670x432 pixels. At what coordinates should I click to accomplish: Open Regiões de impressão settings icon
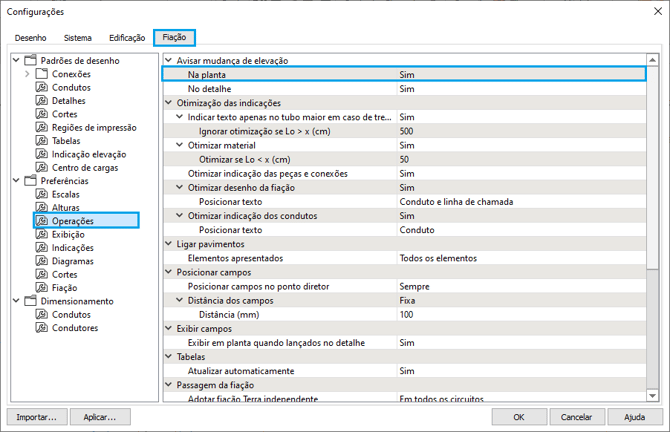pyautogui.click(x=42, y=127)
